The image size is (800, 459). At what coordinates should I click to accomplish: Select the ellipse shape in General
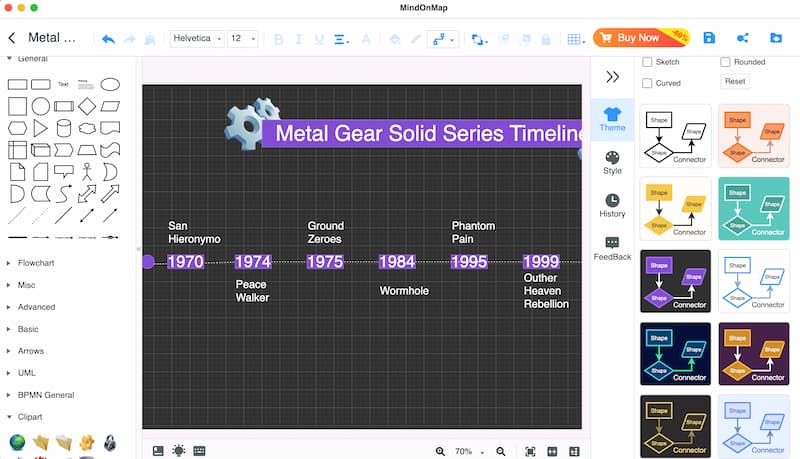tap(110, 85)
